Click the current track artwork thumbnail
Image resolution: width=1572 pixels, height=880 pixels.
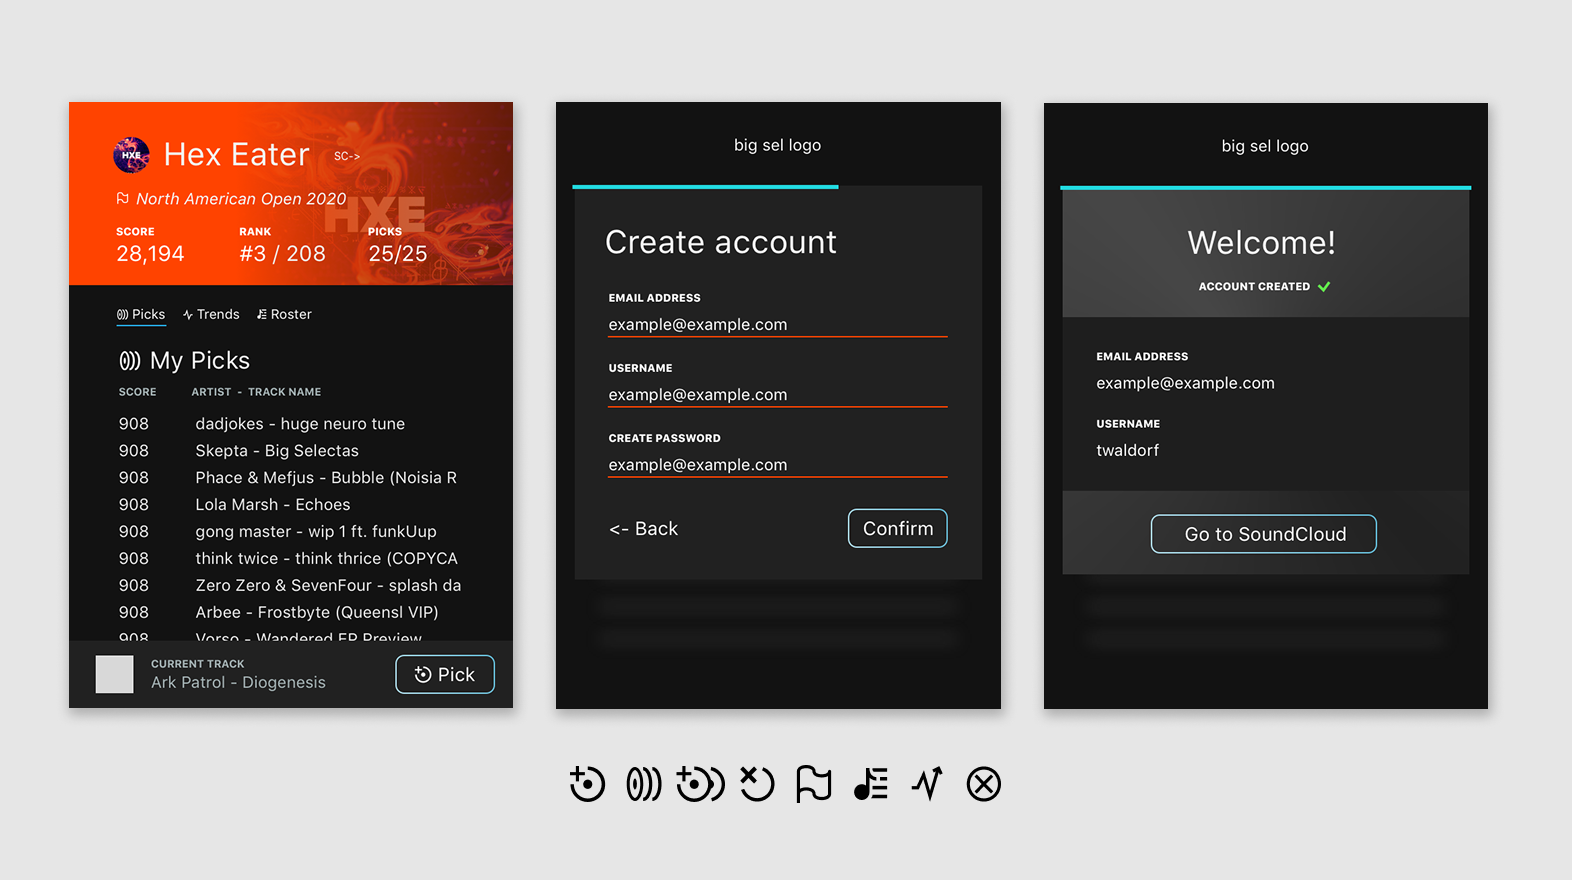click(x=114, y=674)
